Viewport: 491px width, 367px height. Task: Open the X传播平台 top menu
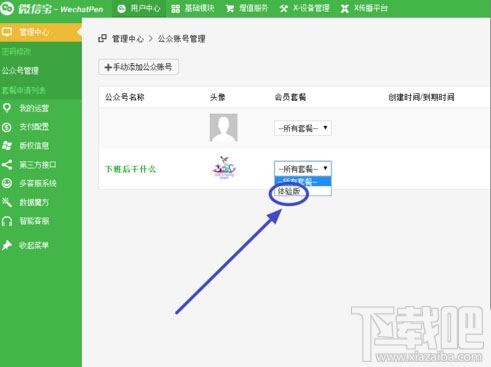coord(364,9)
